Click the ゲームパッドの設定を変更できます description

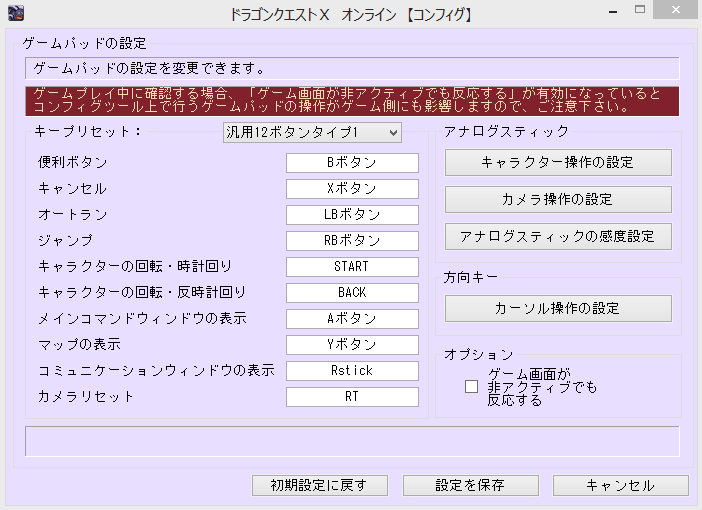pos(352,69)
